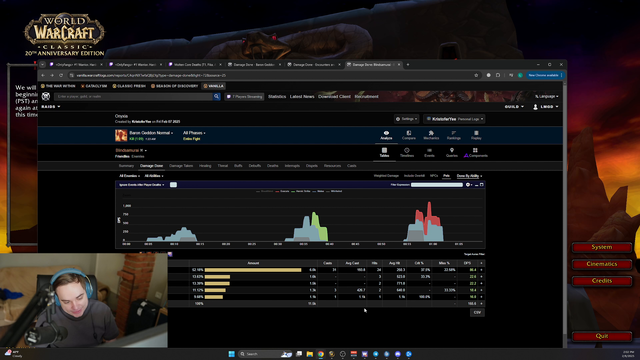
Task: Expand the second ability table row
Action: (481, 277)
